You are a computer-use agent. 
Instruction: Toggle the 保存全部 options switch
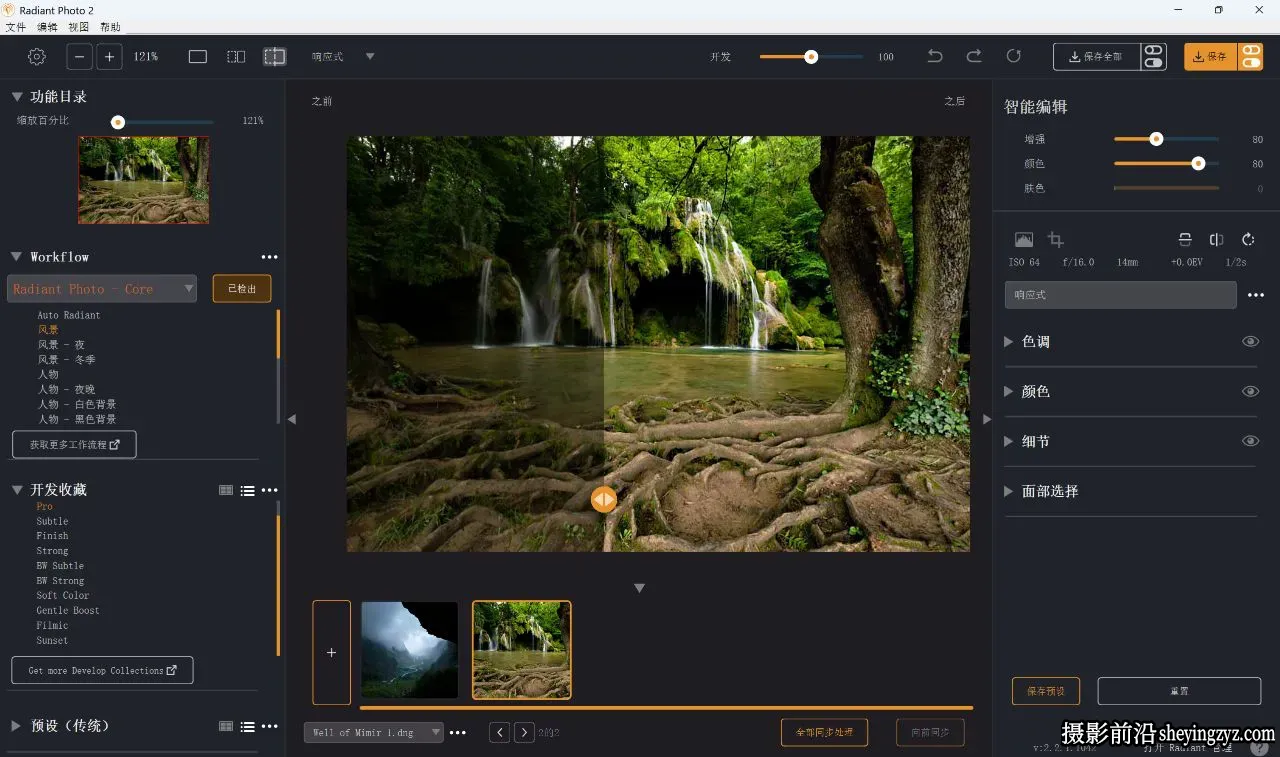(x=1154, y=57)
